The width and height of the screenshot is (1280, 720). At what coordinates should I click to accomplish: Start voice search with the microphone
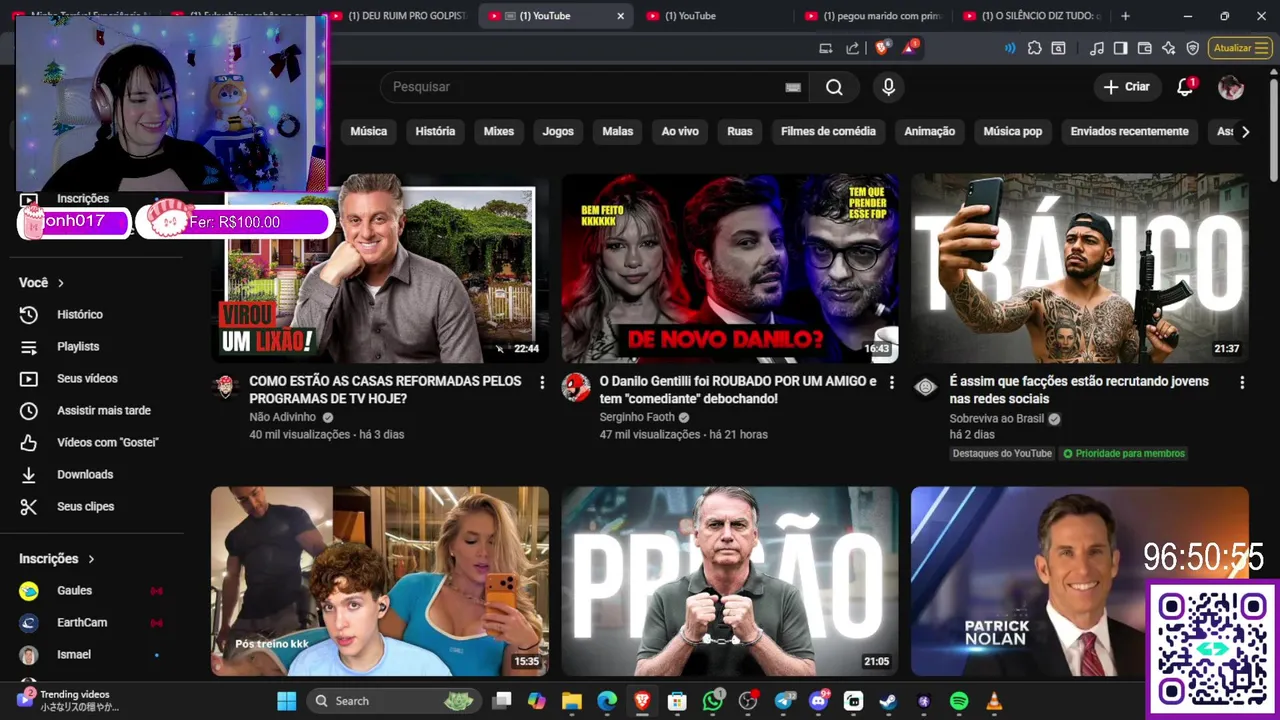point(888,87)
